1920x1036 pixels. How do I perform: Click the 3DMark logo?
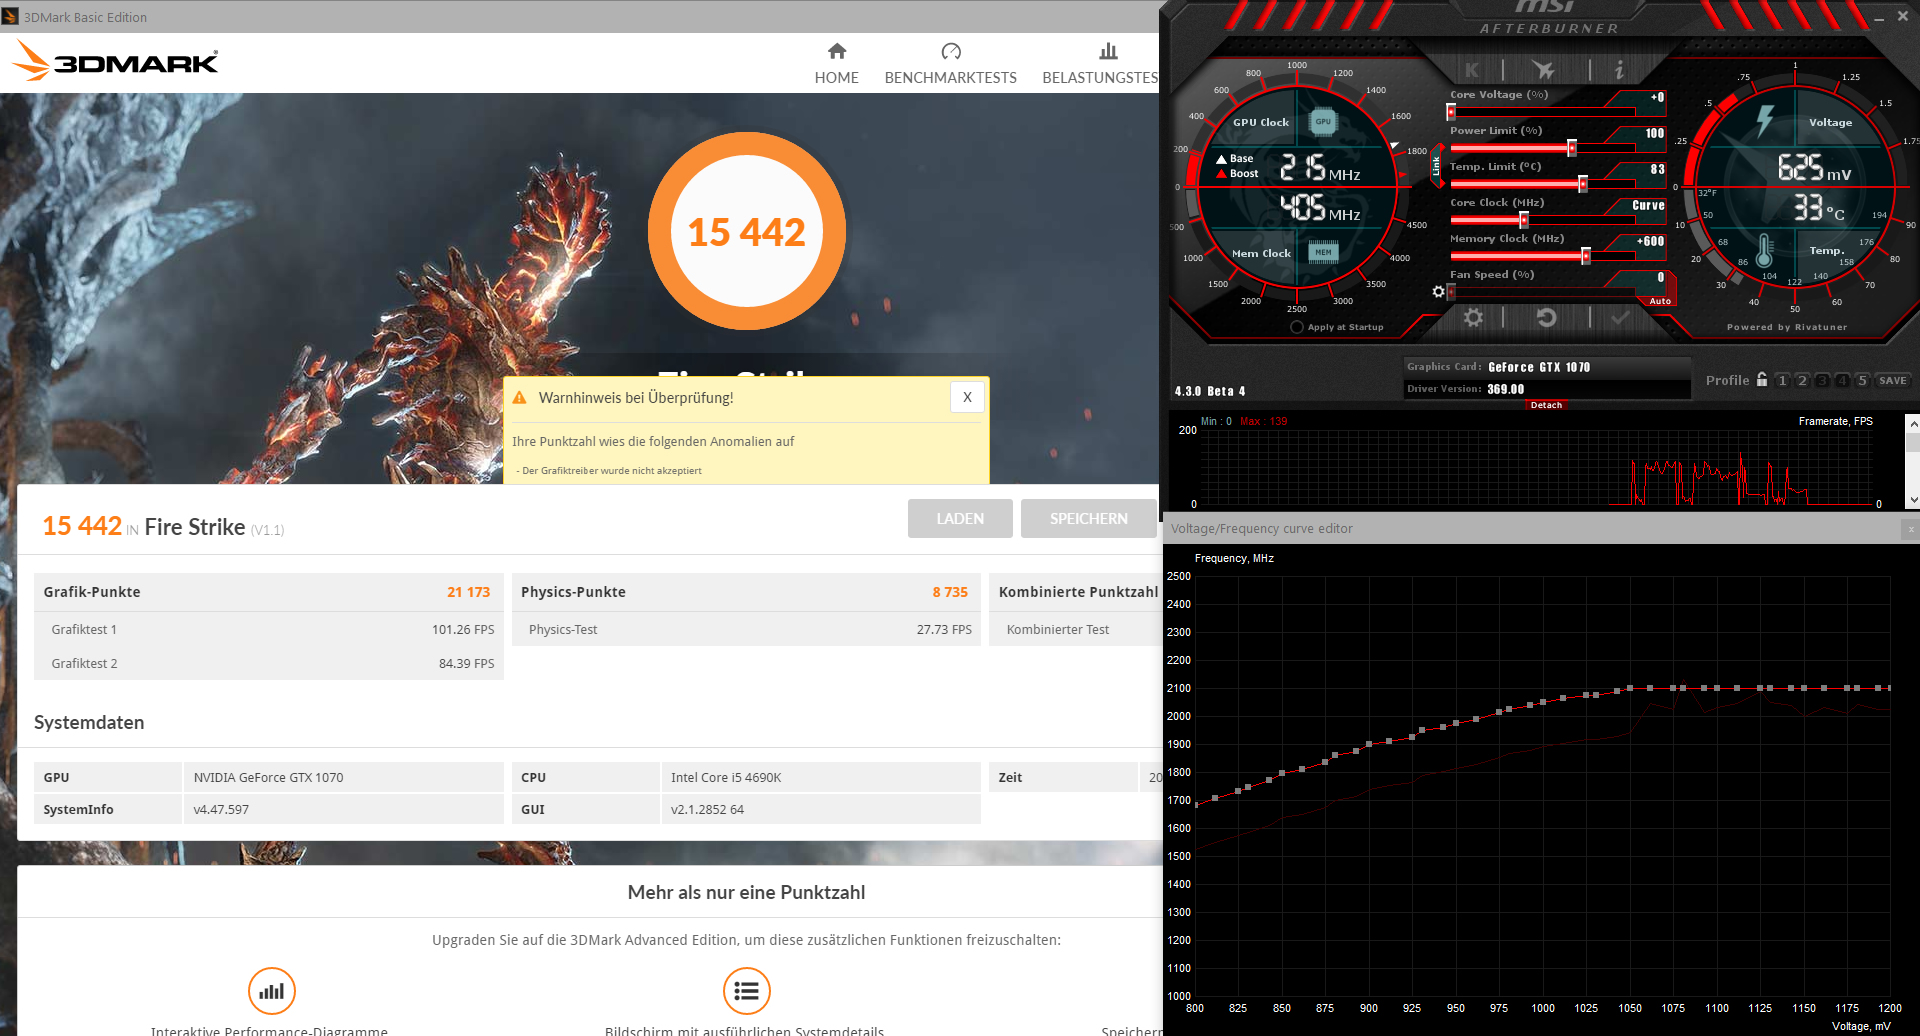(x=115, y=61)
